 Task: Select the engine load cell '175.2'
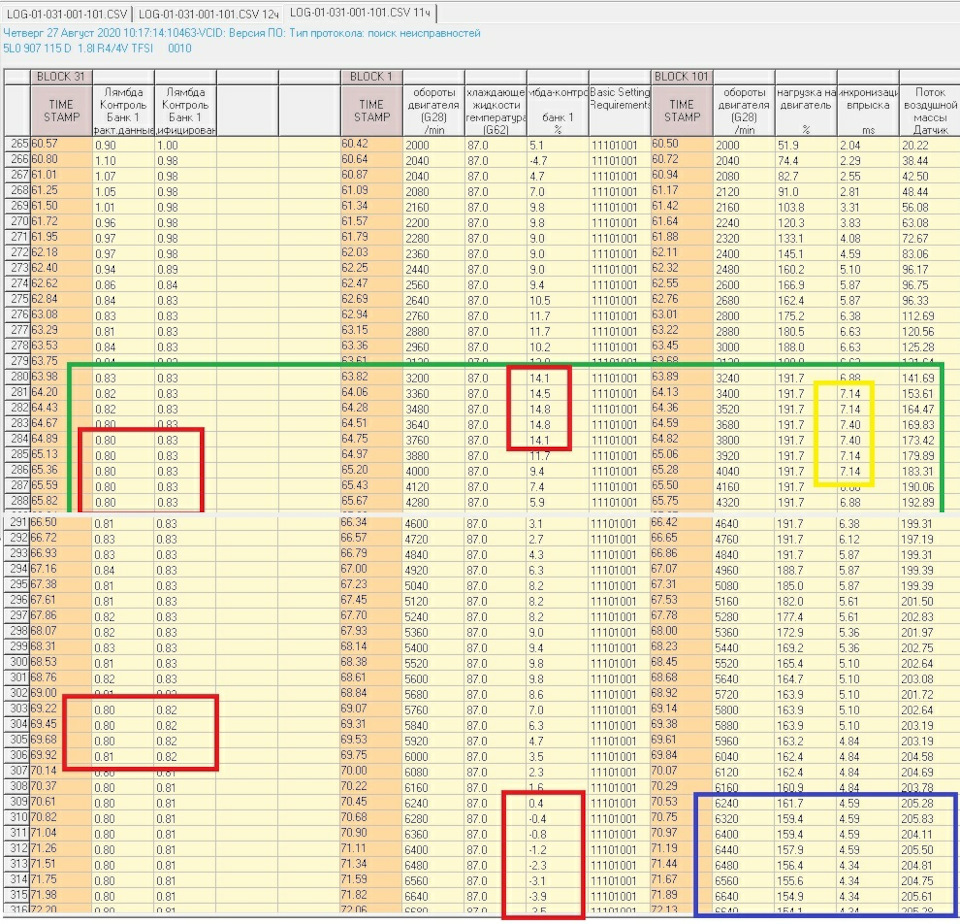(x=806, y=316)
